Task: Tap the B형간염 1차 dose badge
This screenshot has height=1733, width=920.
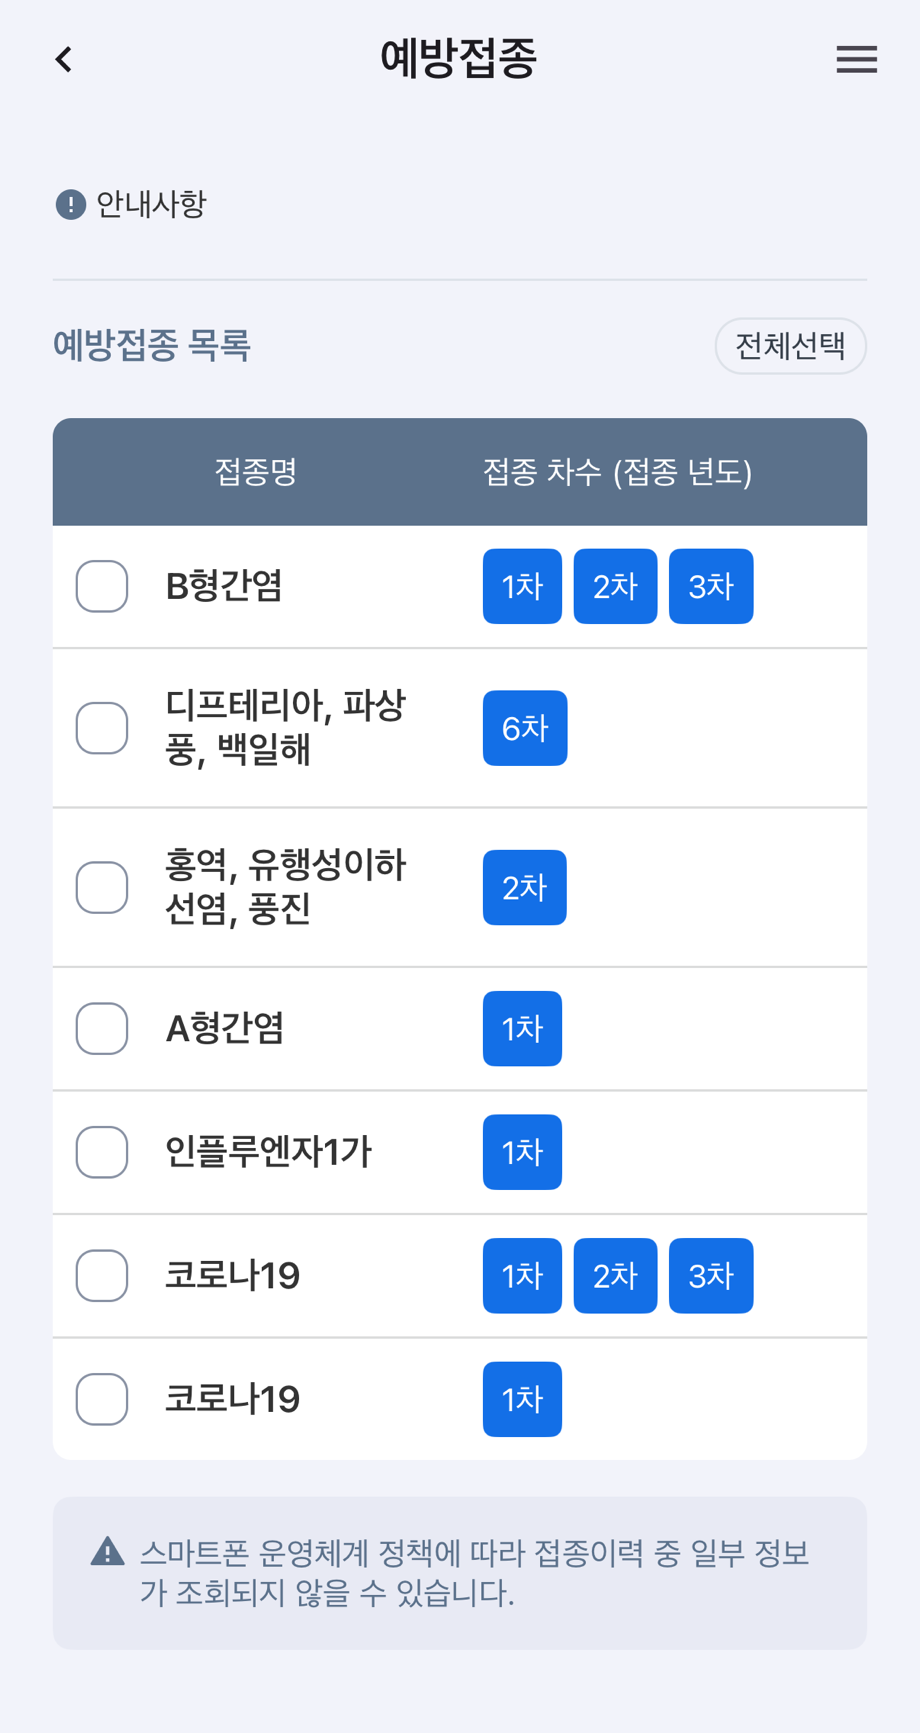Action: click(x=522, y=586)
